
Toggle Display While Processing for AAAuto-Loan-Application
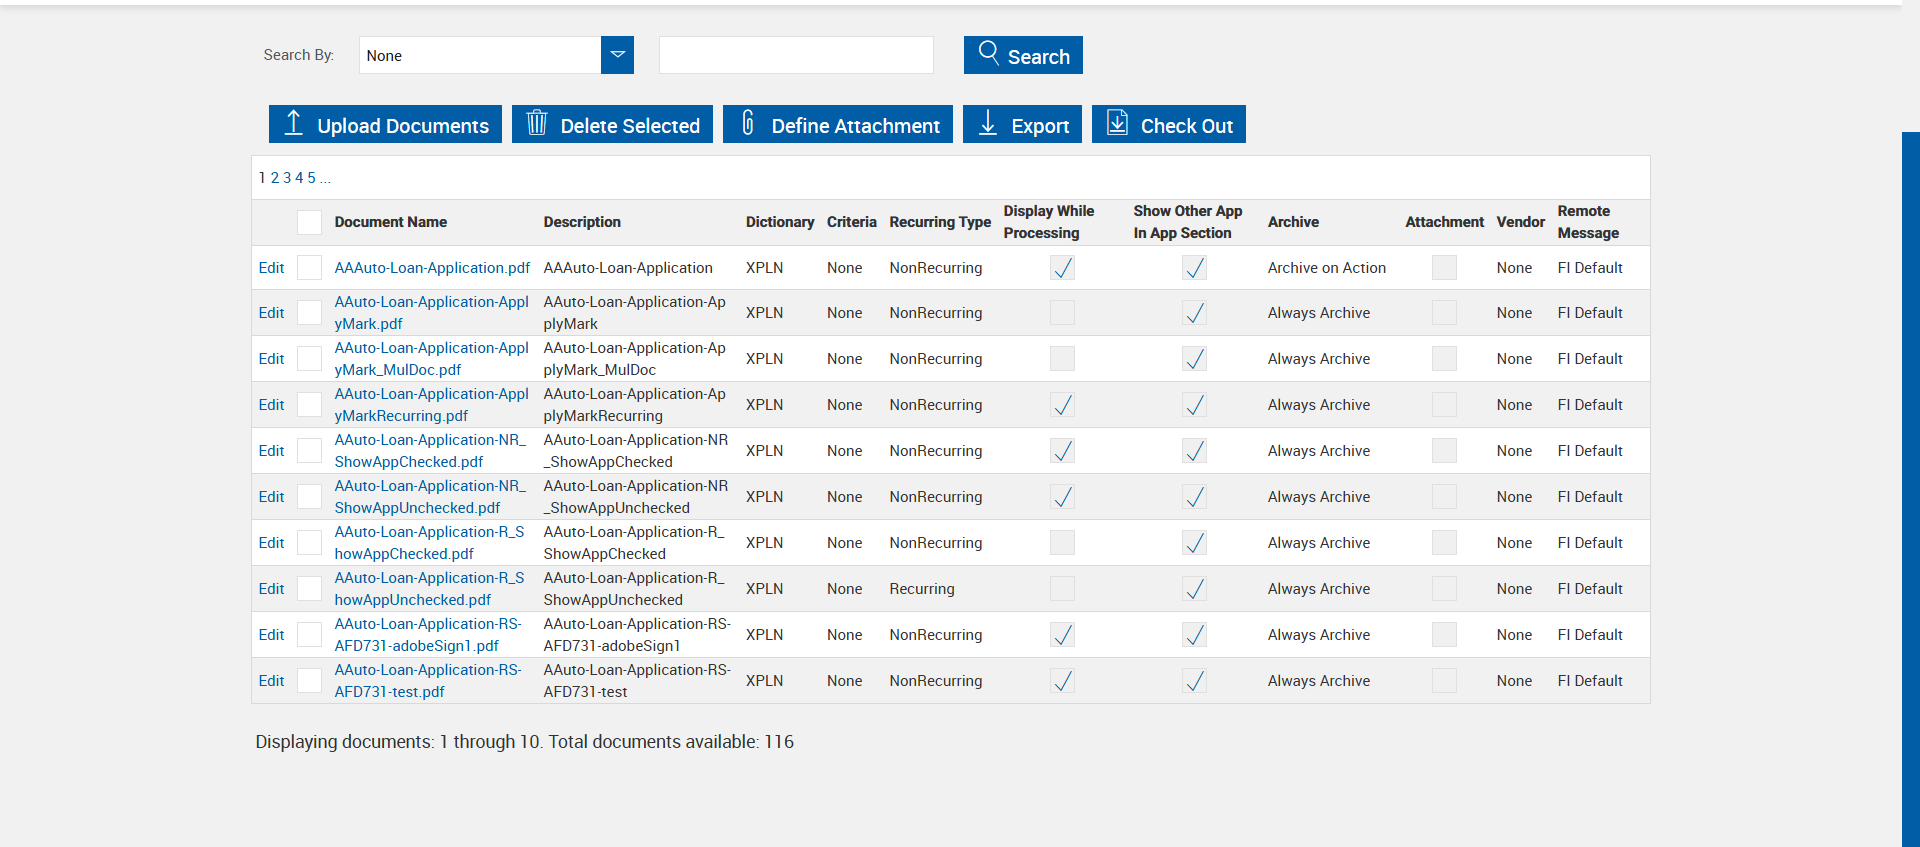(x=1062, y=268)
